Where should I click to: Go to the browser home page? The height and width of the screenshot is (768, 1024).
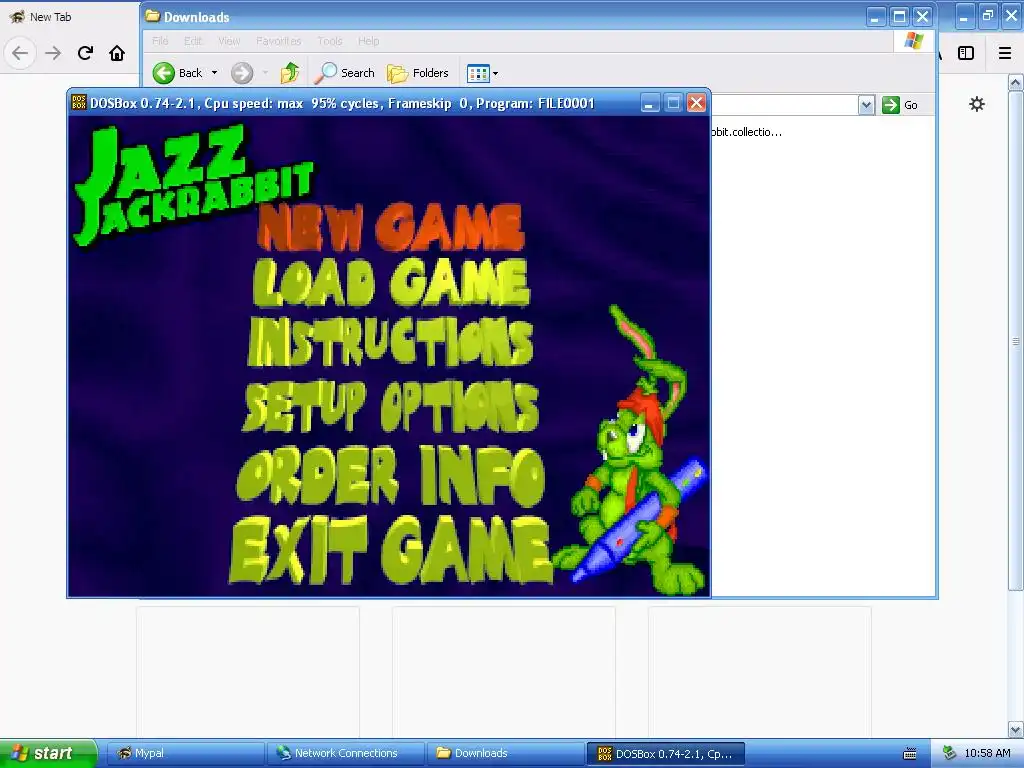[117, 53]
